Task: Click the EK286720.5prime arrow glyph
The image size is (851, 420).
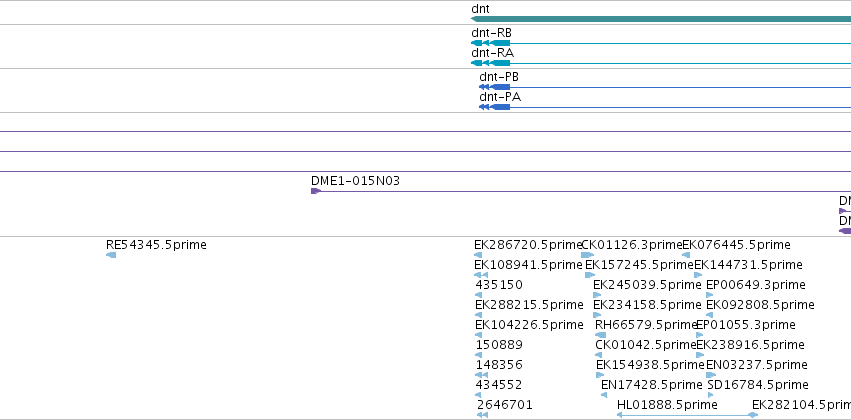Action: pos(478,255)
